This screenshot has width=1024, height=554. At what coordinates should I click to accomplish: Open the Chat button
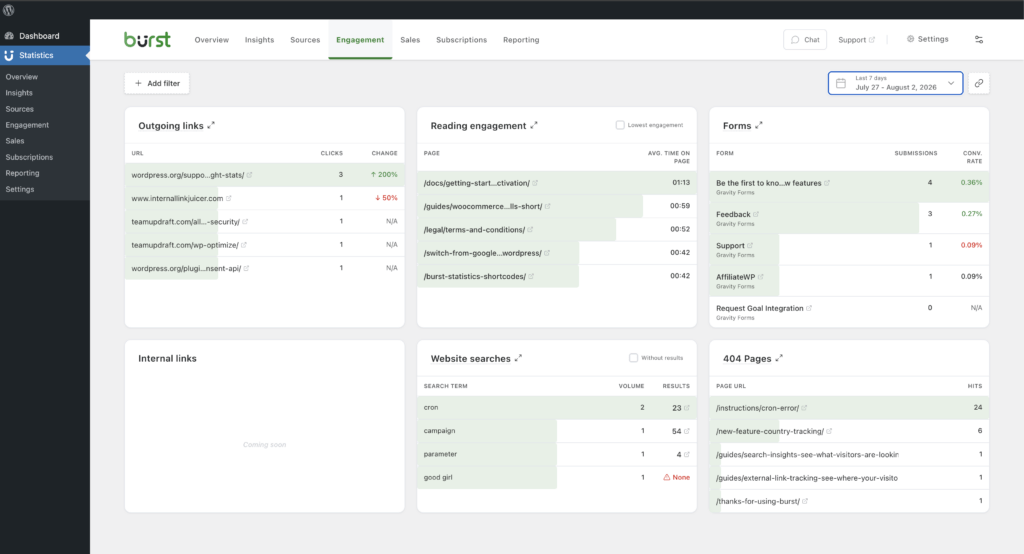click(x=805, y=40)
